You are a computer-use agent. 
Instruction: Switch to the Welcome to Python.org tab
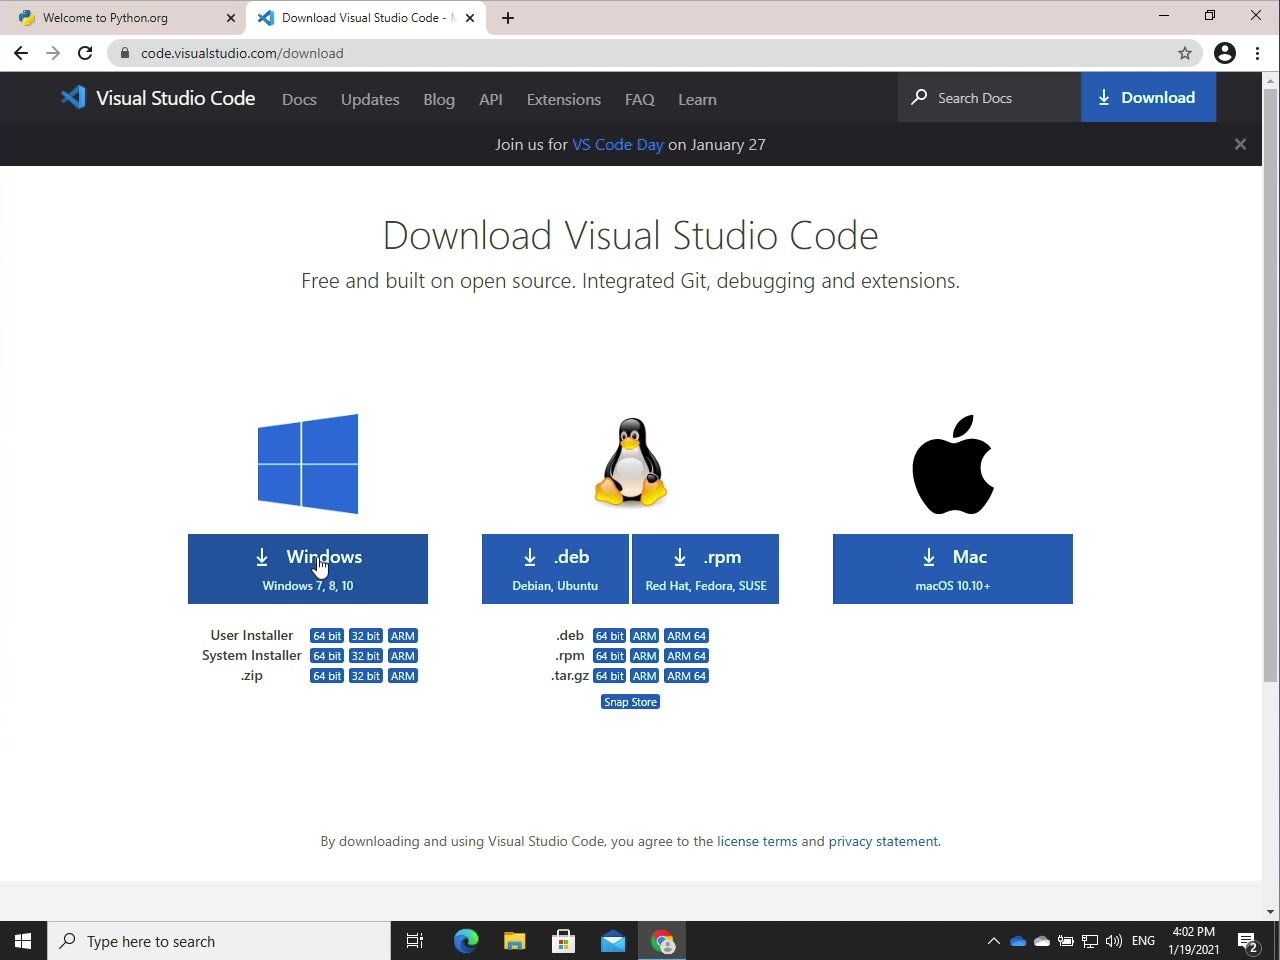click(x=125, y=18)
